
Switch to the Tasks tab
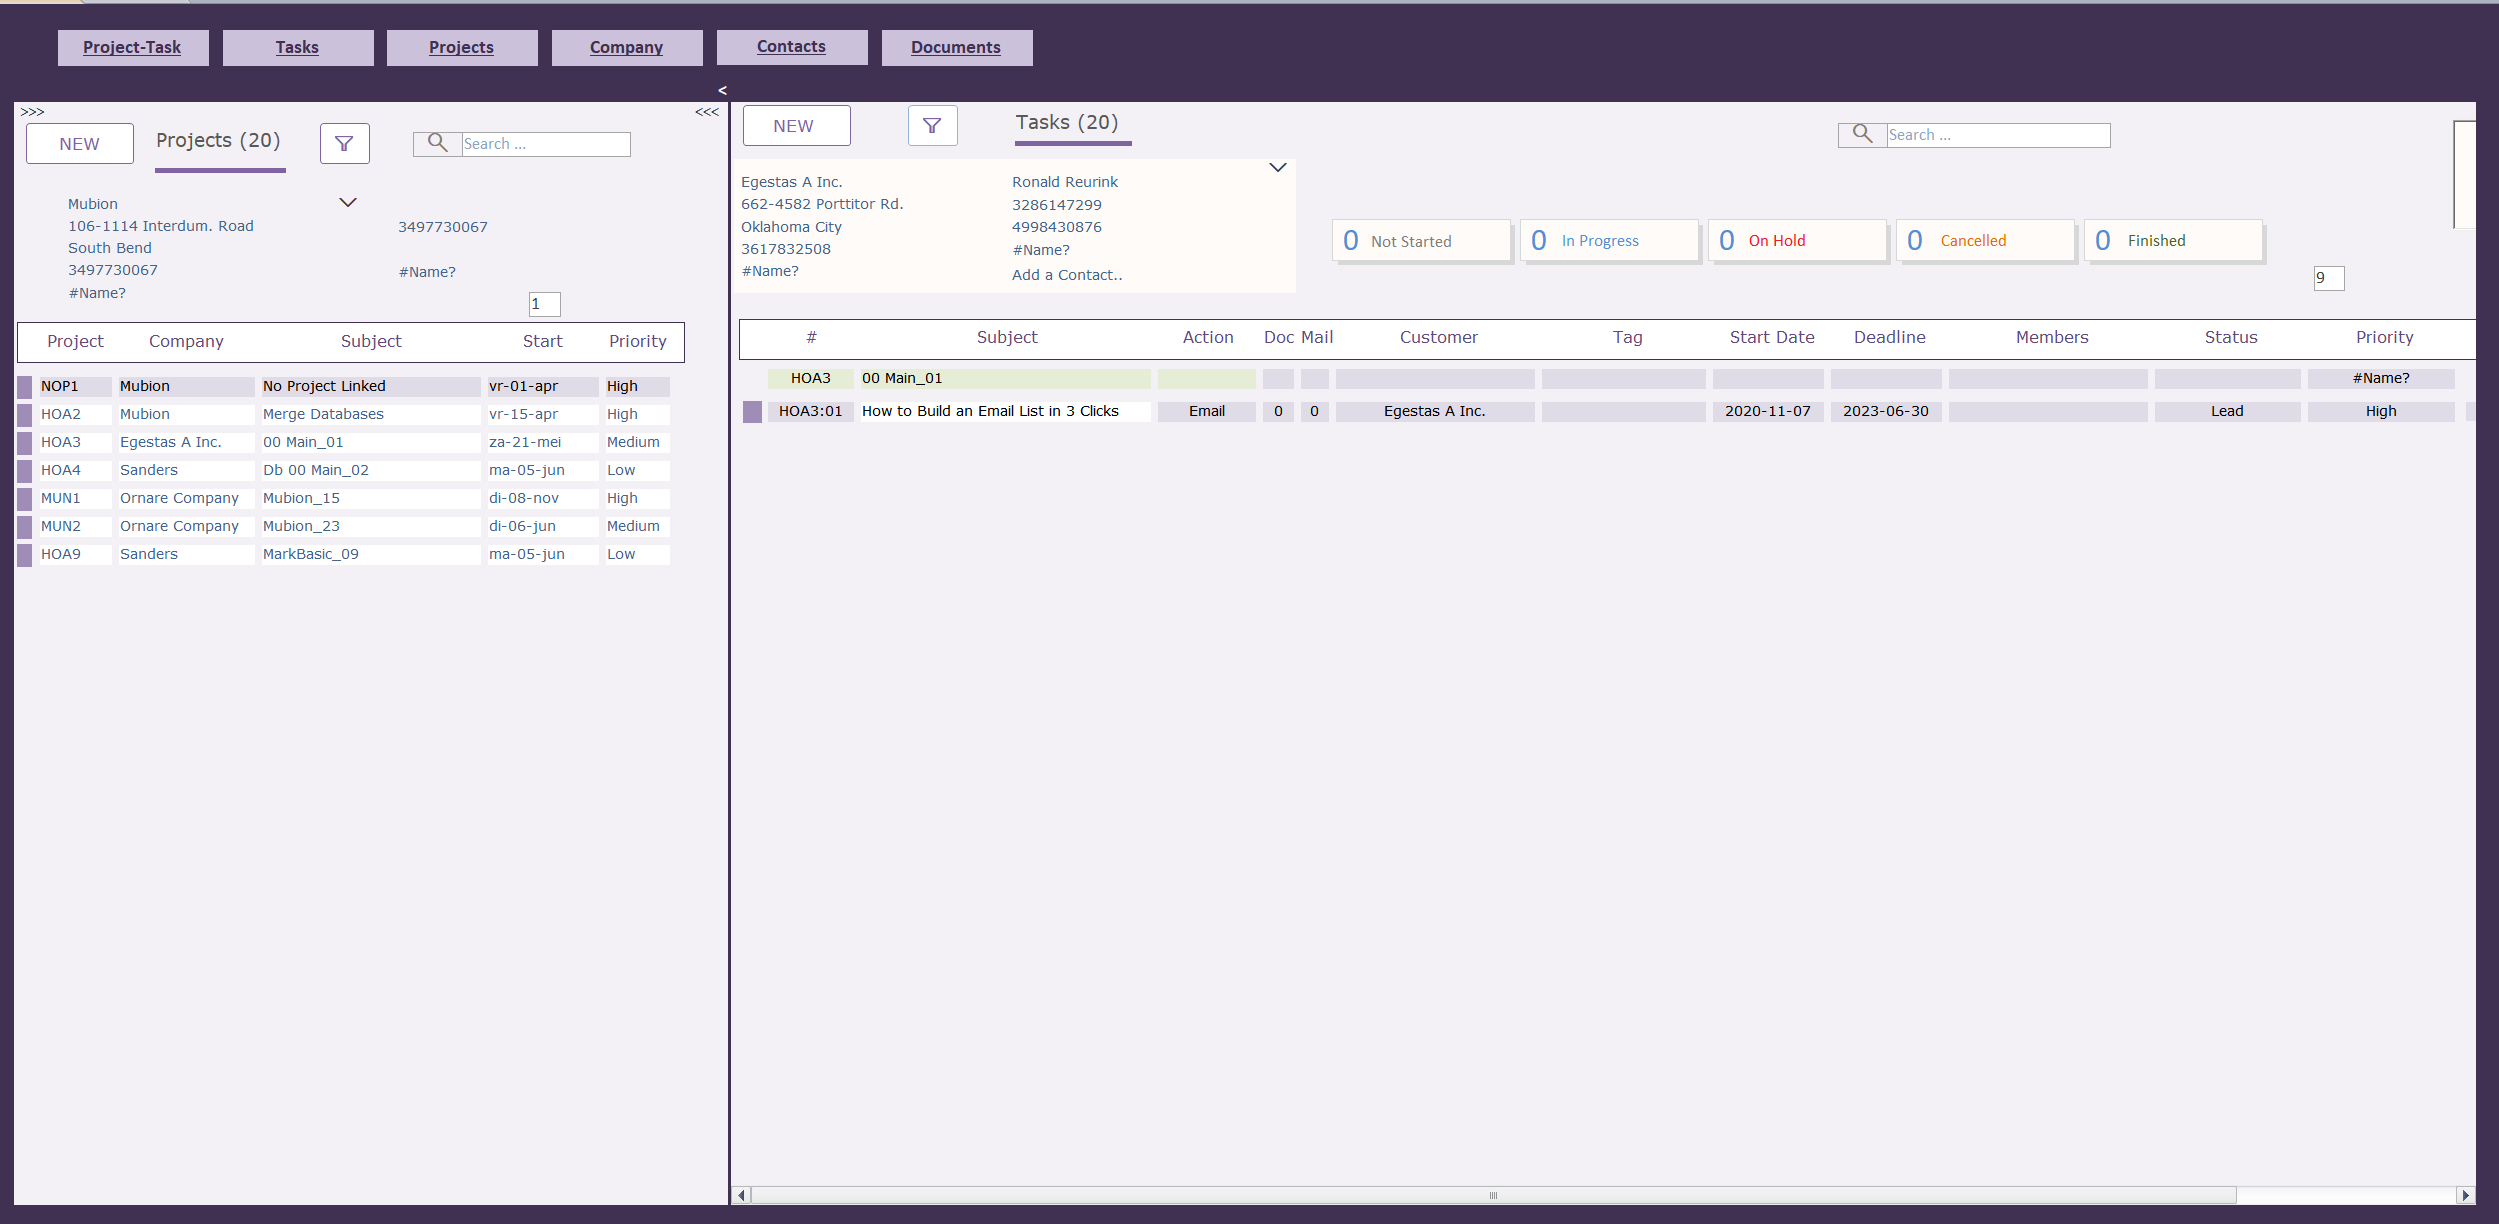point(297,47)
